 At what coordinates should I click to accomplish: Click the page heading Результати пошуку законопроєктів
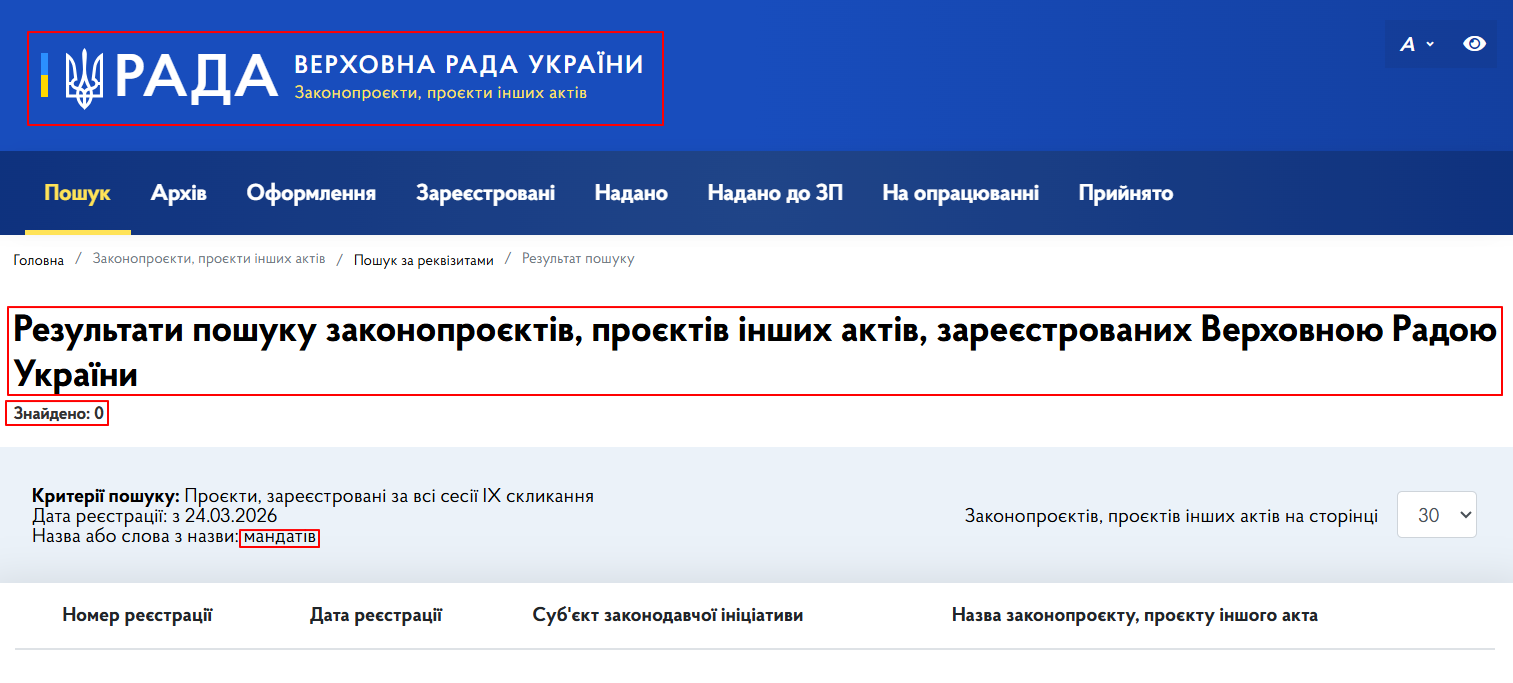[x=755, y=351]
